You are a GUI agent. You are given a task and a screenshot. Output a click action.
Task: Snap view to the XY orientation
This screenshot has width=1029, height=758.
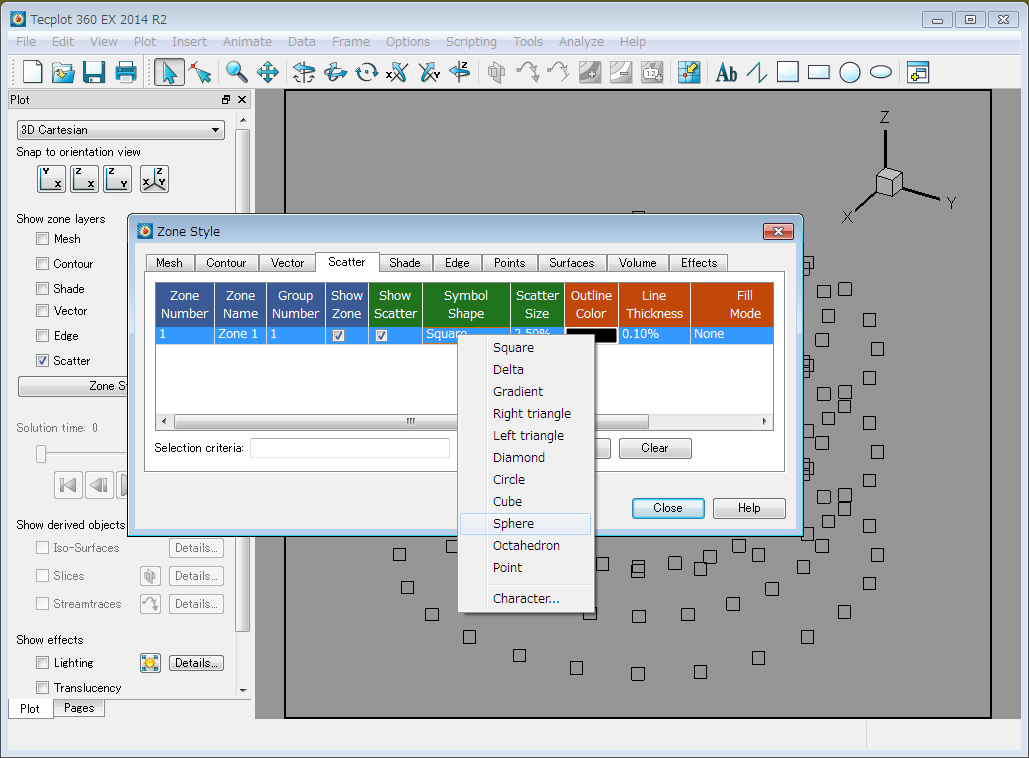pos(51,179)
